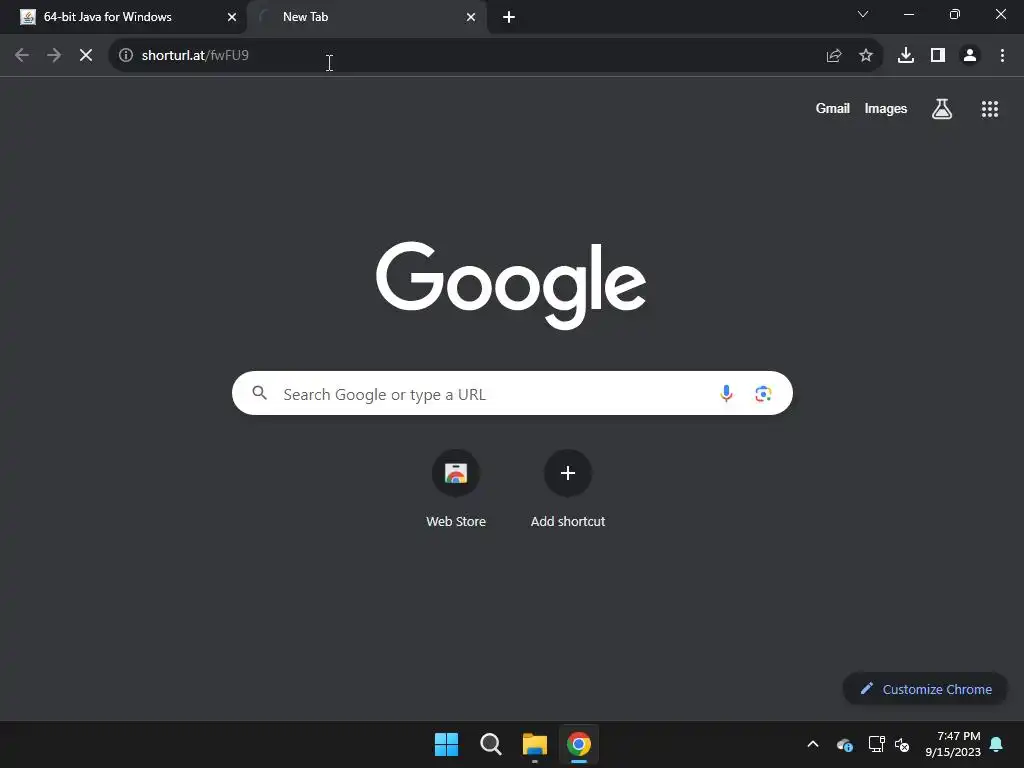Open the Windows Start menu
Image resolution: width=1024 pixels, height=768 pixels.
(447, 744)
